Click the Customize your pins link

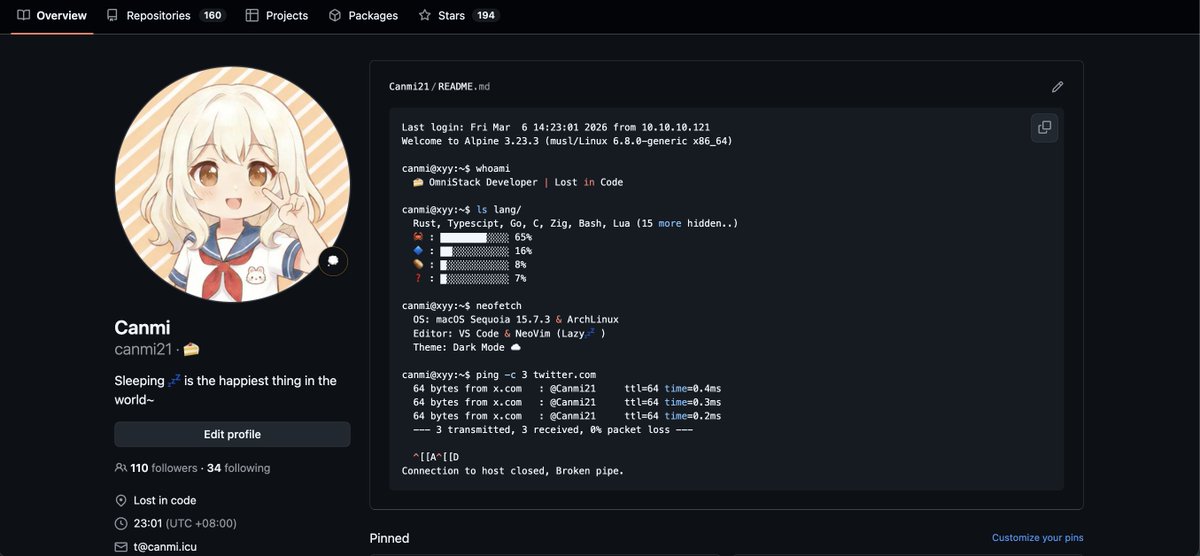click(1037, 538)
